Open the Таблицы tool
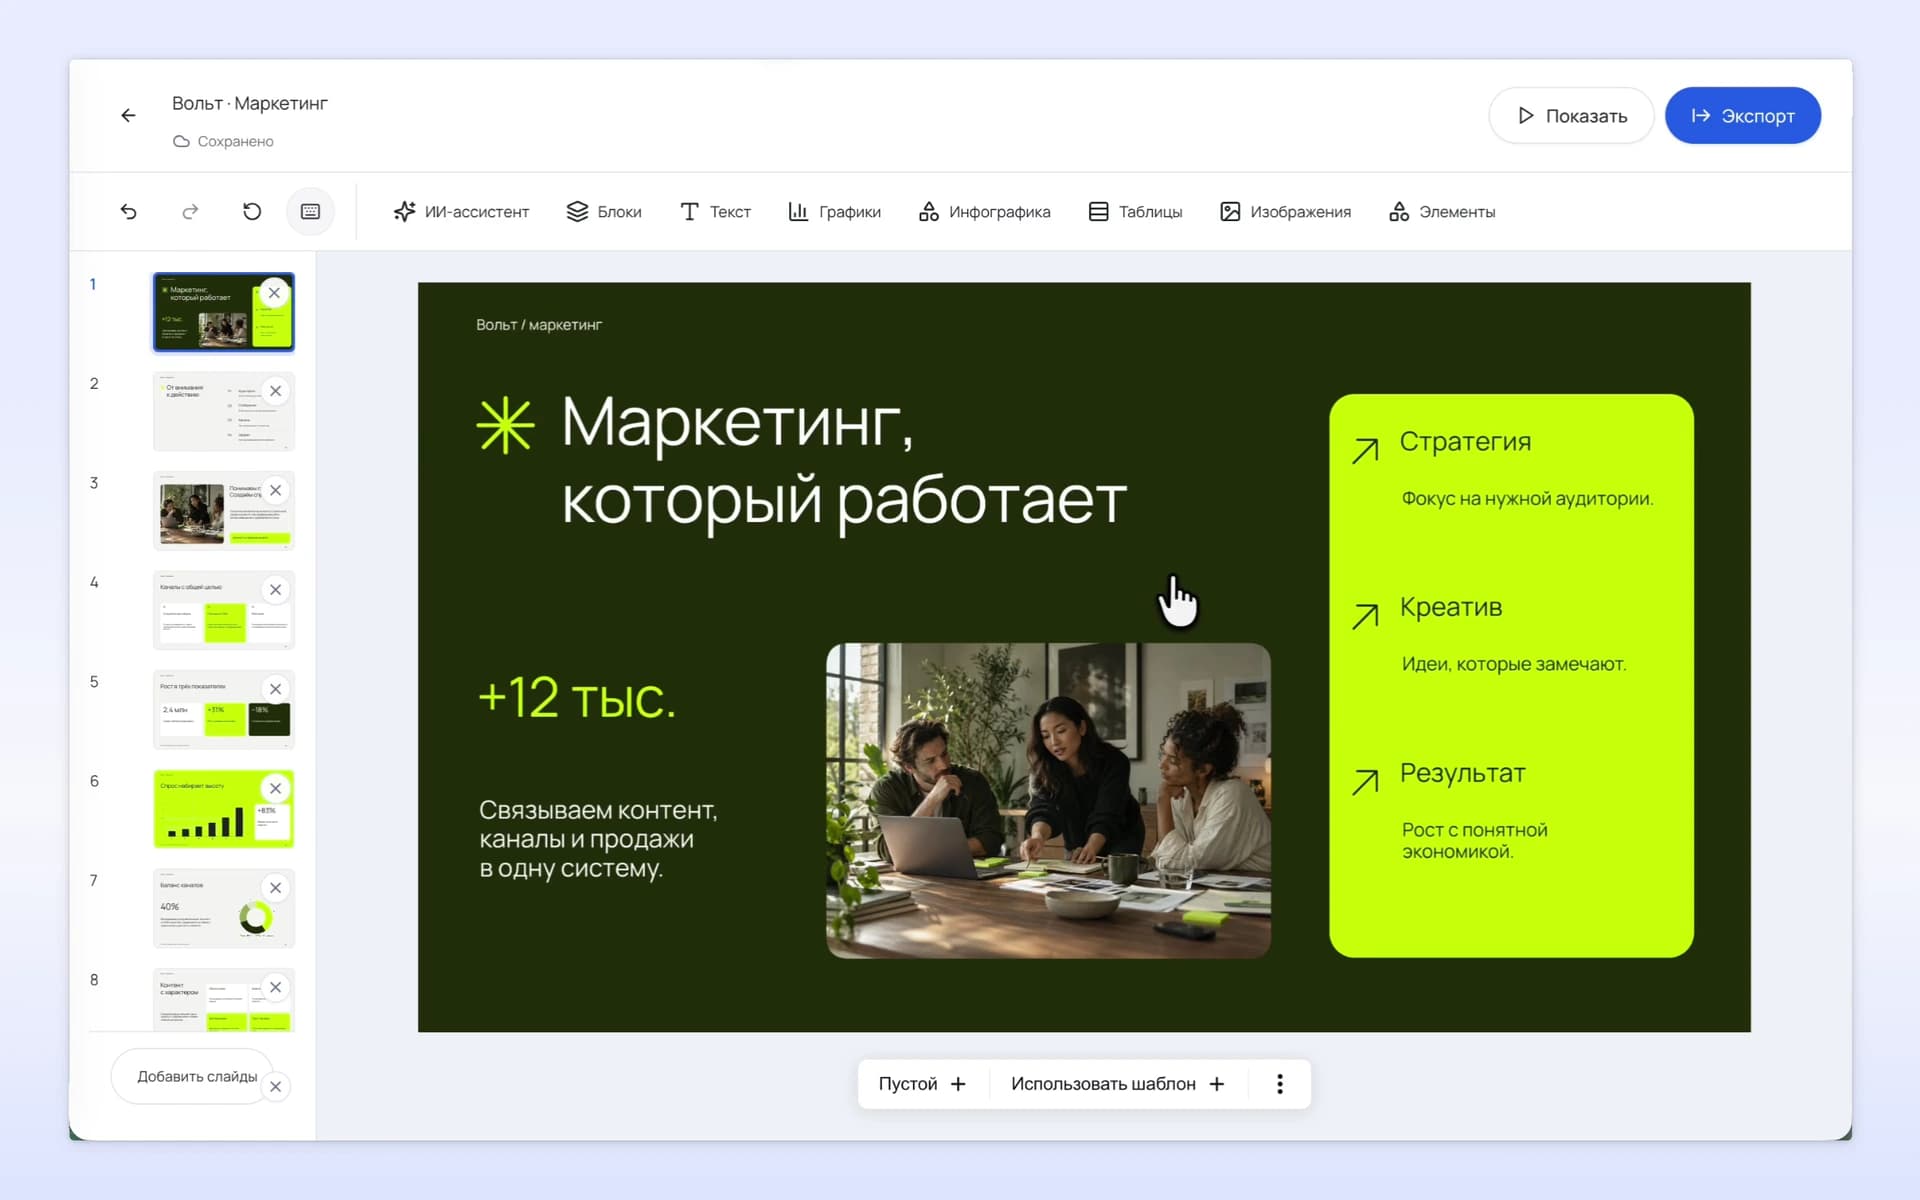Image resolution: width=1920 pixels, height=1200 pixels. pyautogui.click(x=1135, y=211)
